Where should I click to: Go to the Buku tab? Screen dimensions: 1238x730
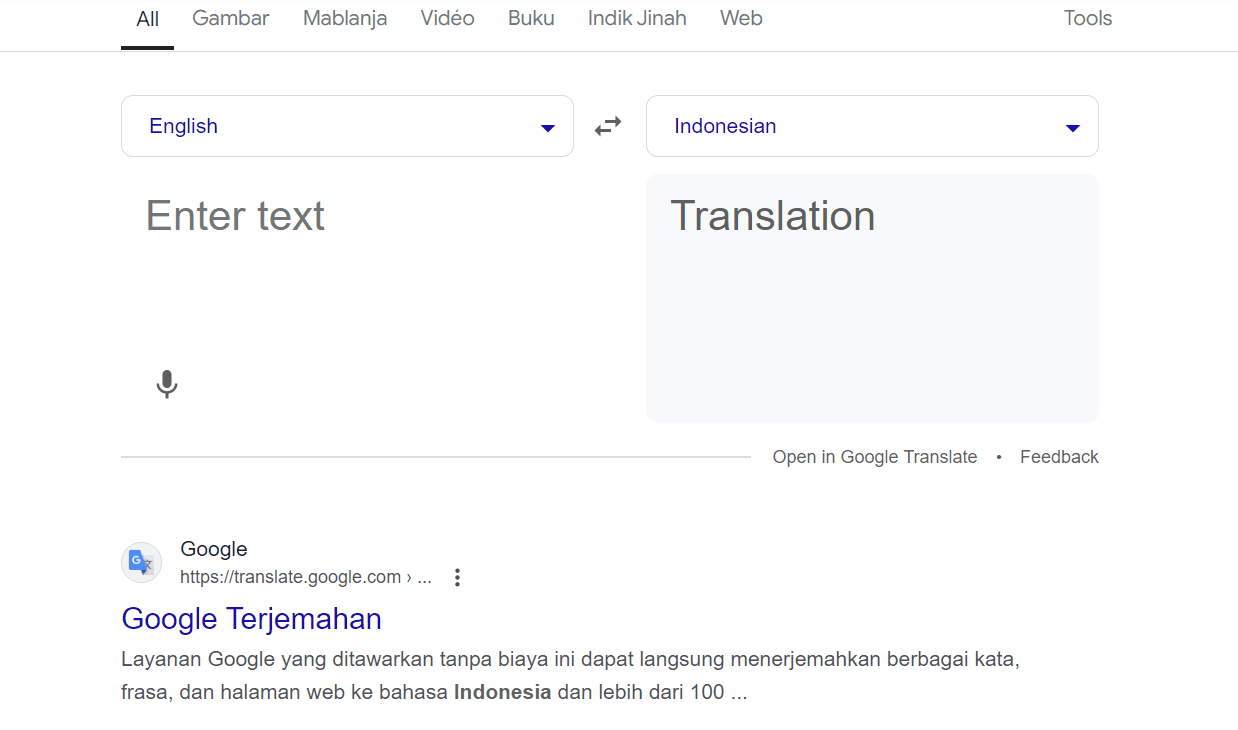pyautogui.click(x=531, y=18)
